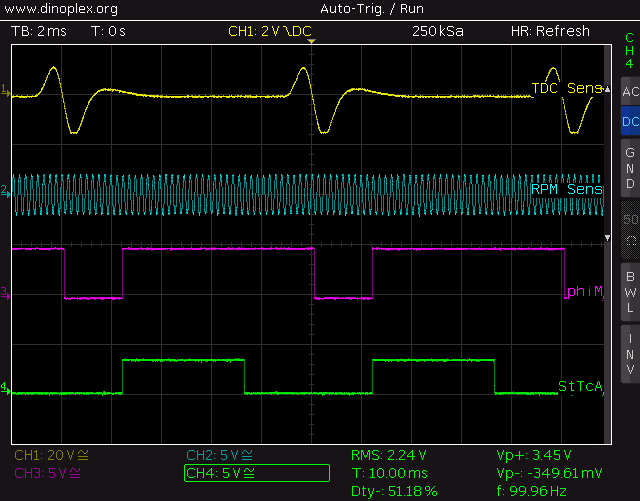Viewport: 640px width, 501px height.
Task: Click the channel 2 ground marker
Action: point(6,190)
